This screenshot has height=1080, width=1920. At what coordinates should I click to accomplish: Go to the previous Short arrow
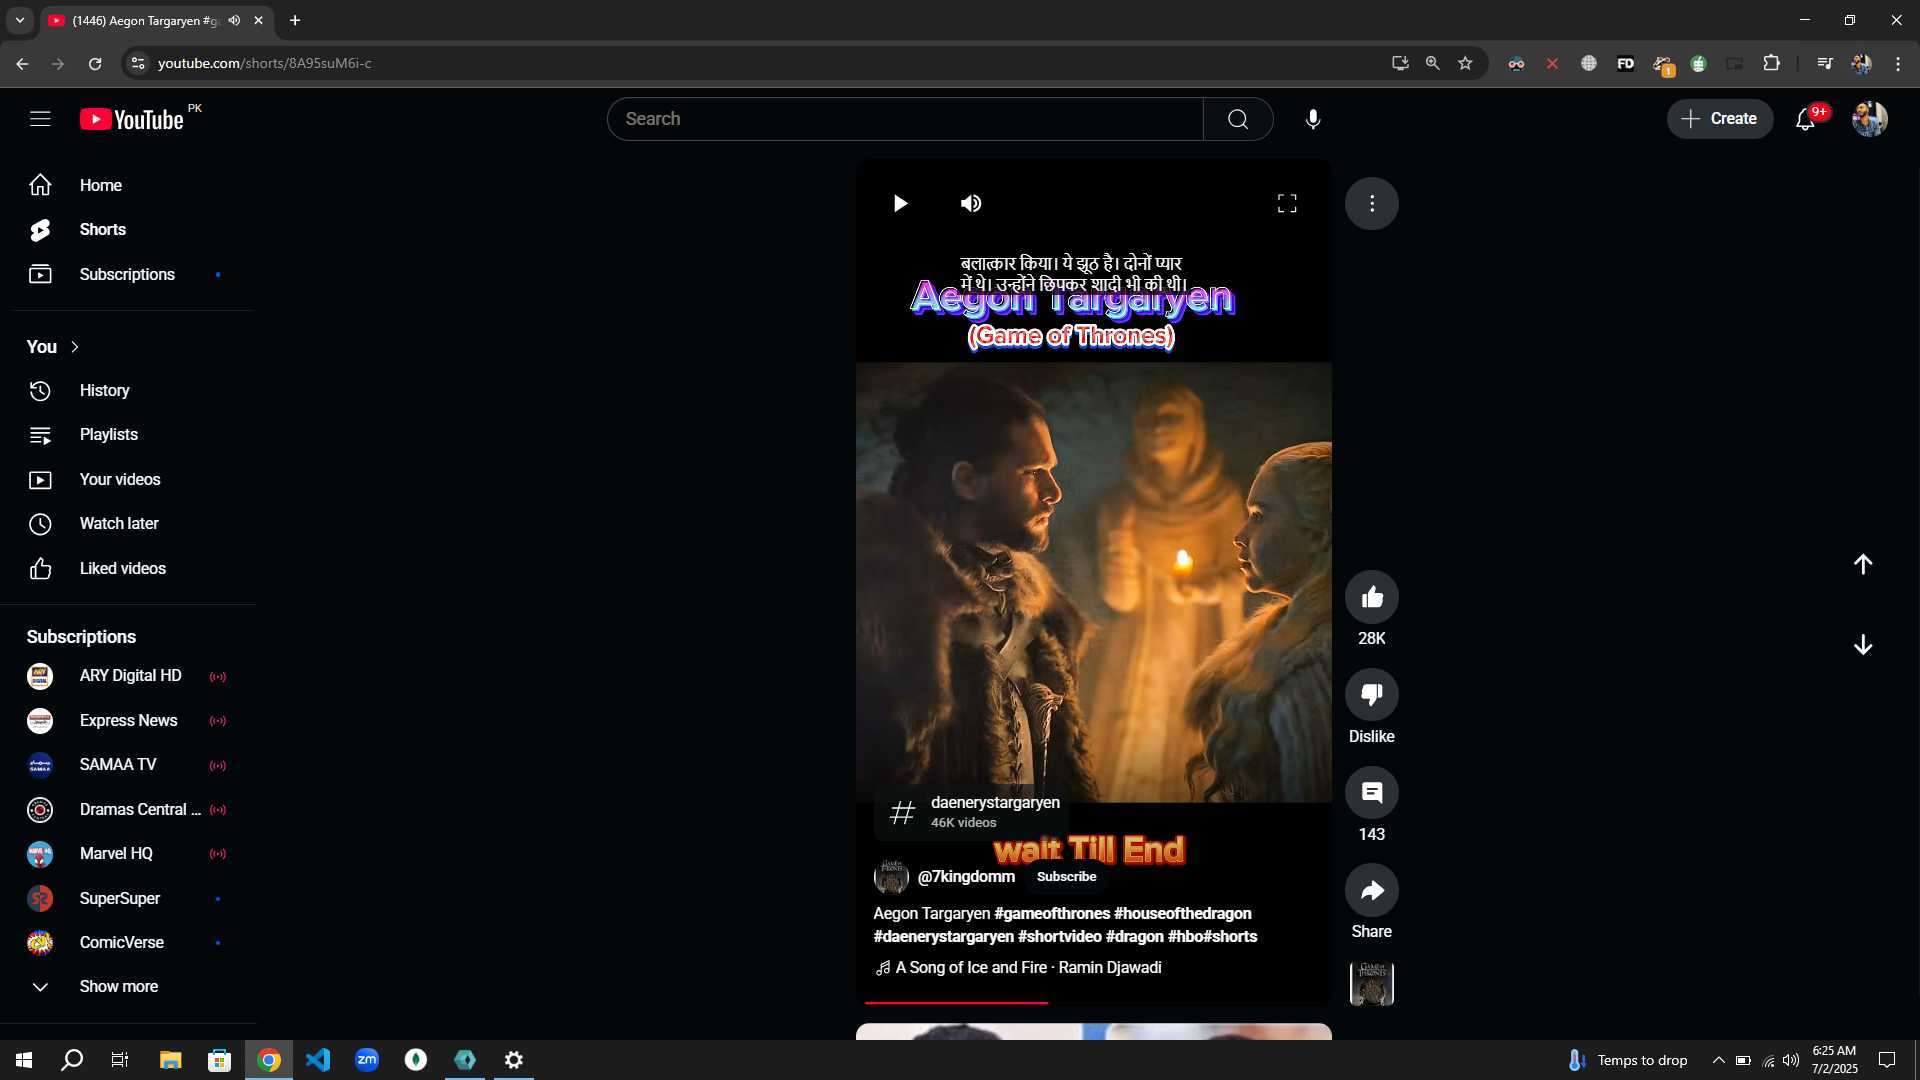(x=1863, y=564)
